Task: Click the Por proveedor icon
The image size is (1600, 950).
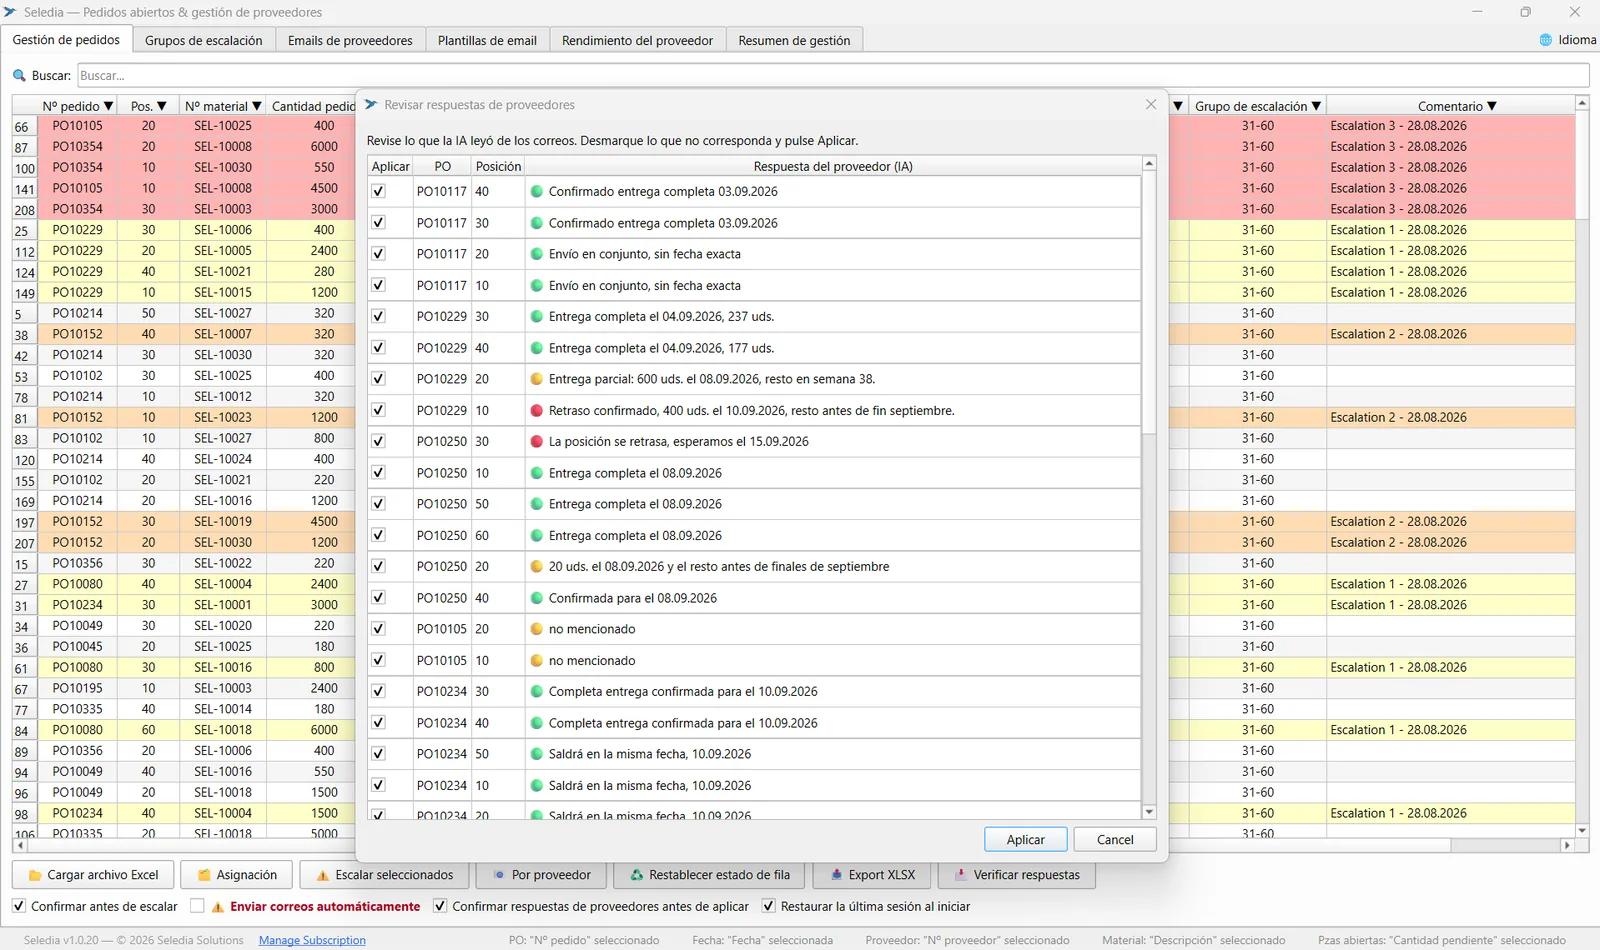Action: (499, 875)
